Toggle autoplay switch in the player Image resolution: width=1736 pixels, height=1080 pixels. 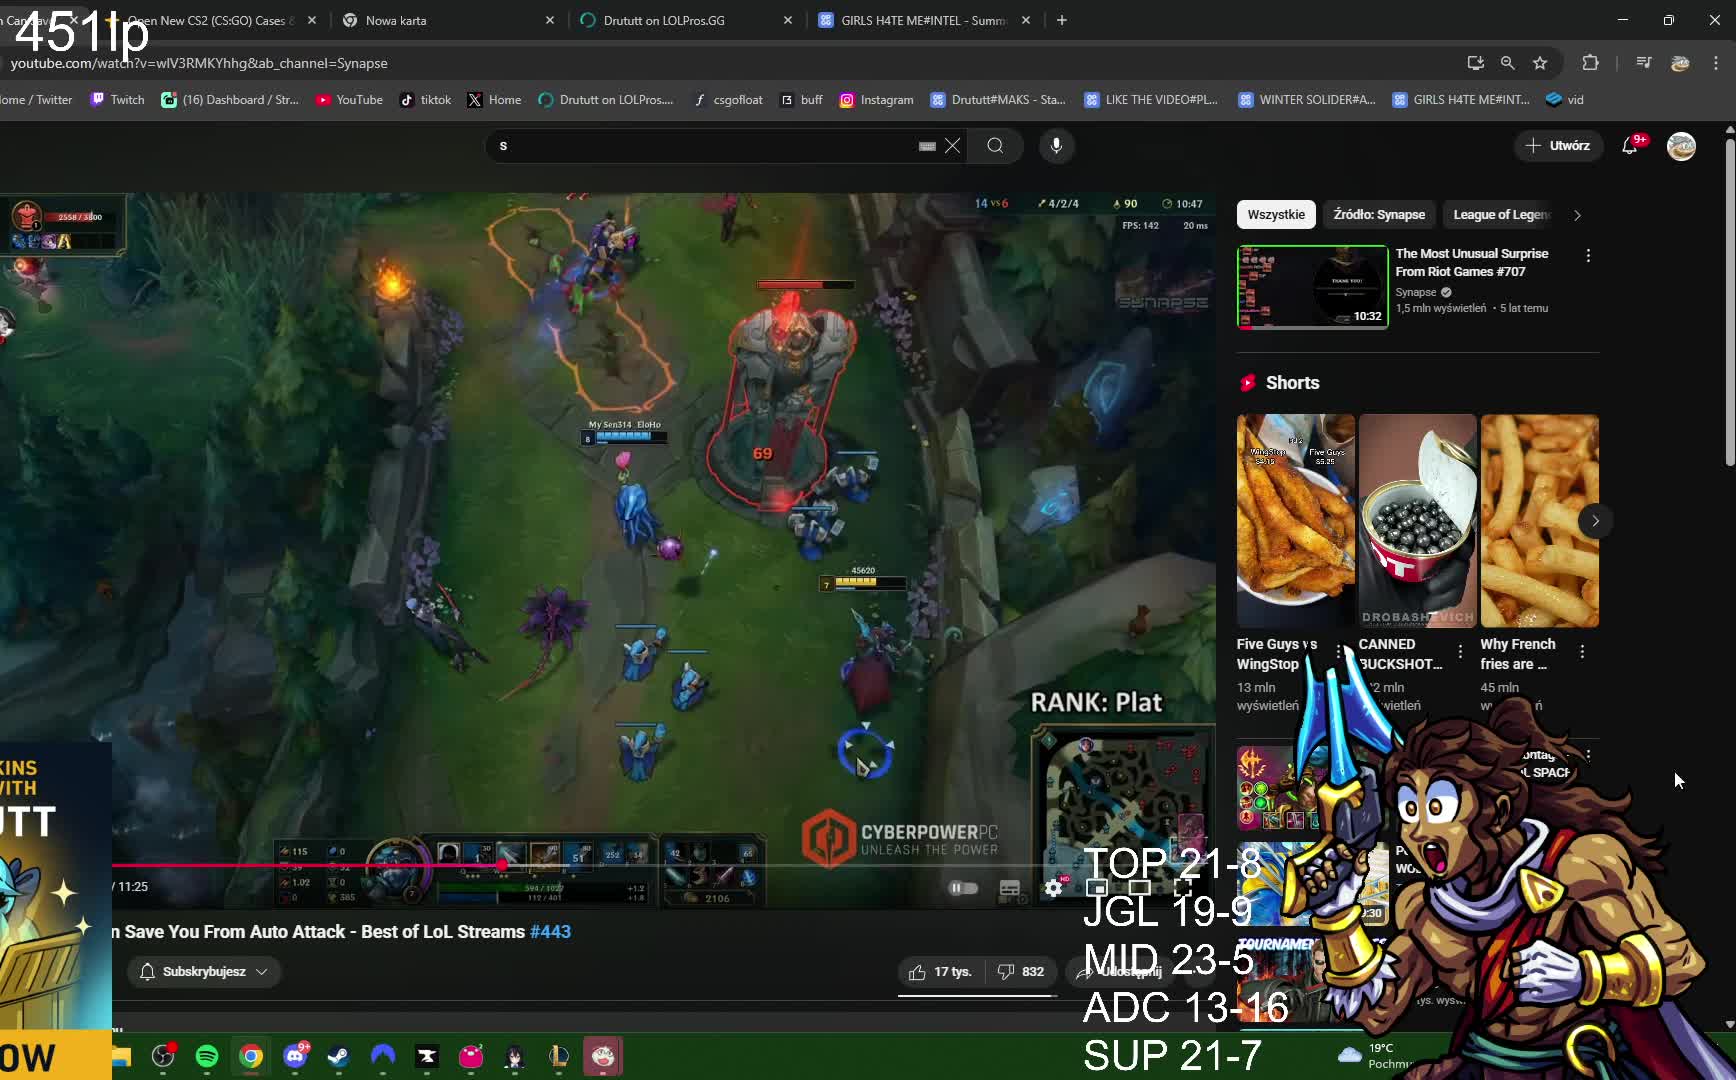[x=963, y=888]
